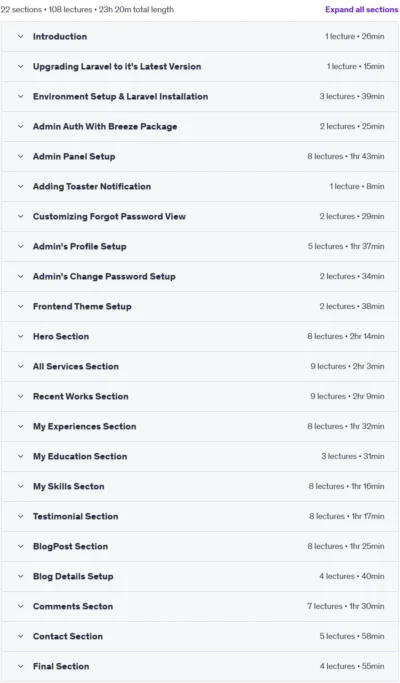Expand the Testimonial Section chevron
The width and height of the screenshot is (400, 683).
pyautogui.click(x=20, y=517)
